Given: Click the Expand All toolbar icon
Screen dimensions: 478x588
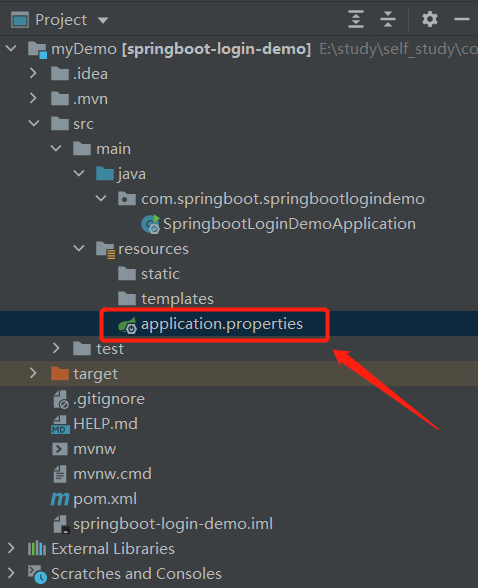Looking at the screenshot, I should (x=356, y=19).
